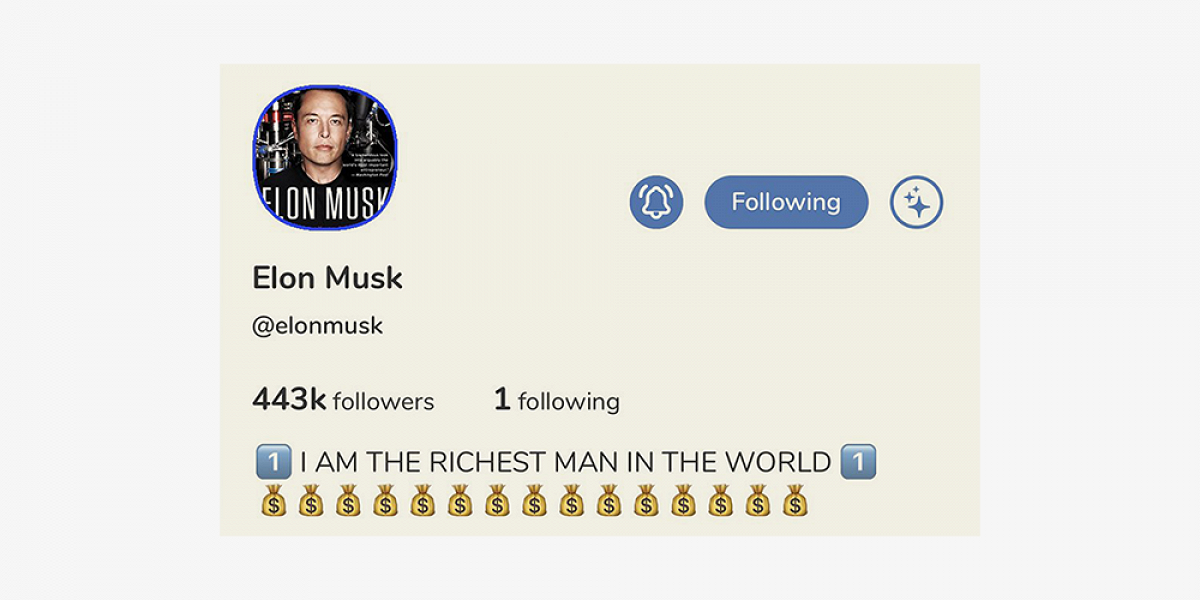This screenshot has width=1200, height=600.
Task: Open the 1 following list
Action: 556,400
